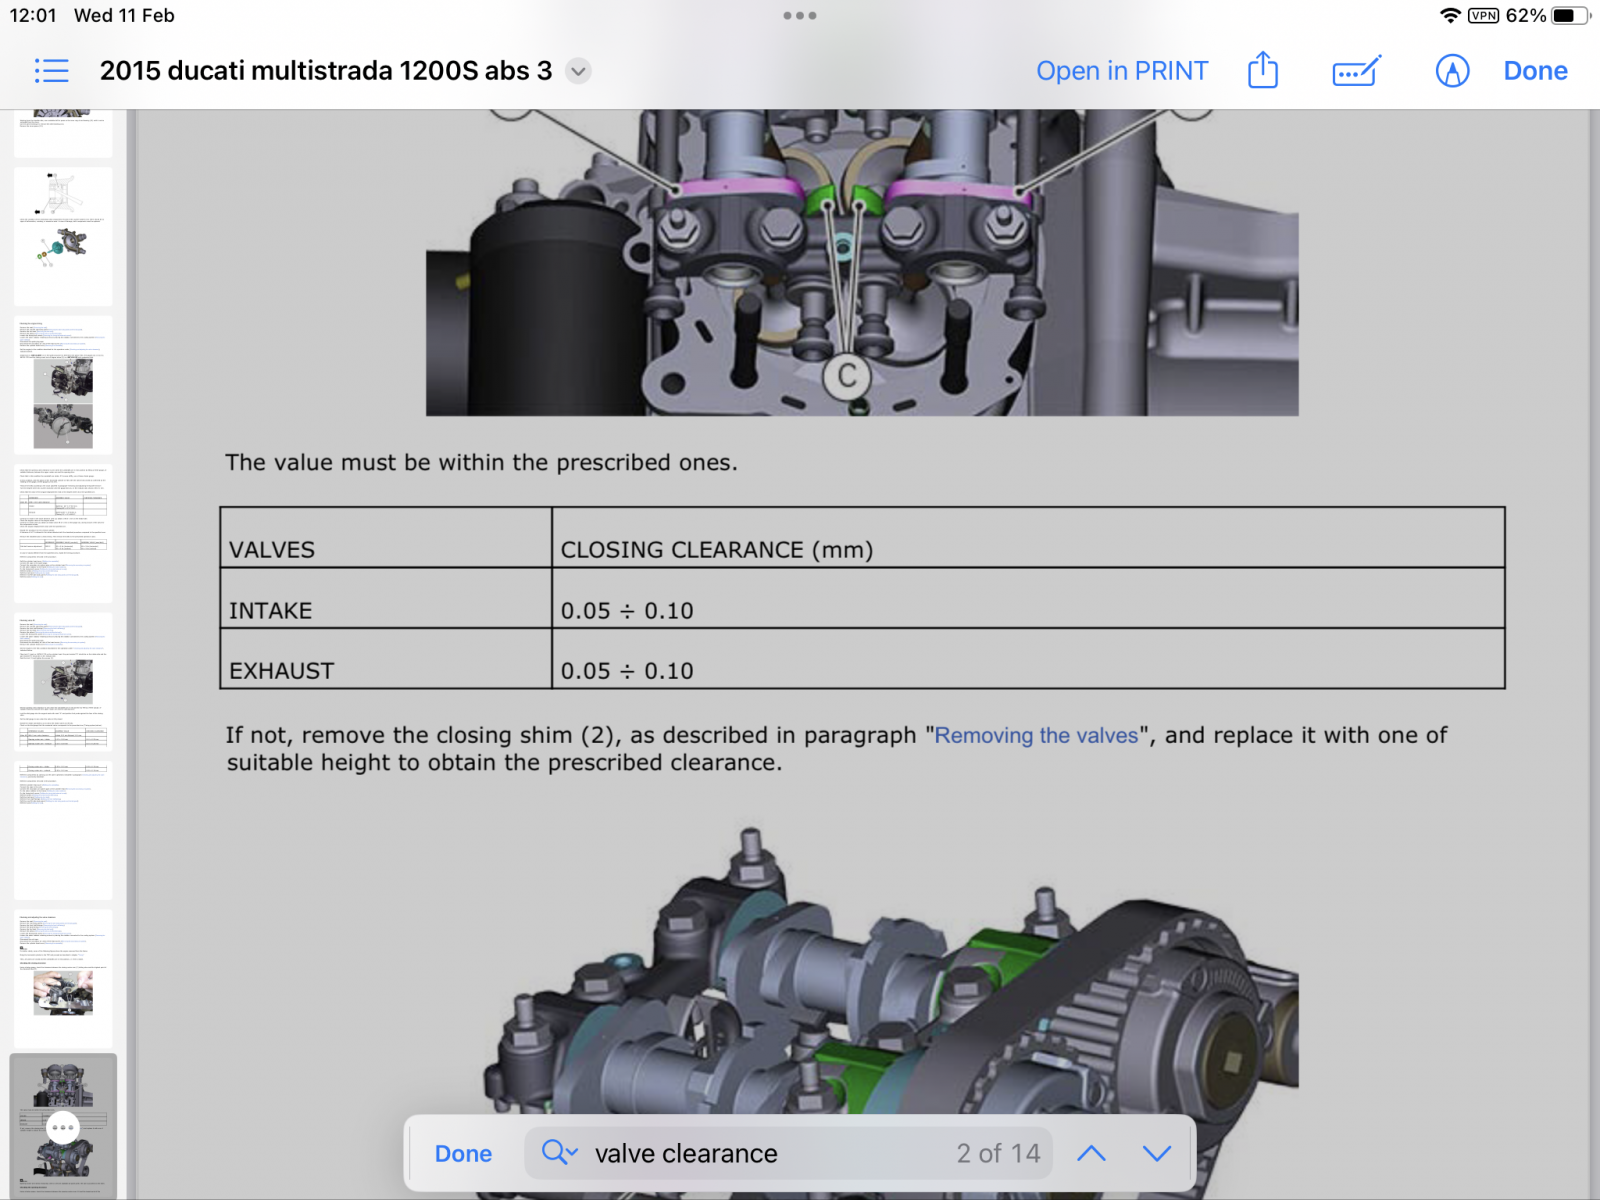Select the exploded parts diagram page thumbnail
This screenshot has width=1600, height=1200.
tap(63, 236)
